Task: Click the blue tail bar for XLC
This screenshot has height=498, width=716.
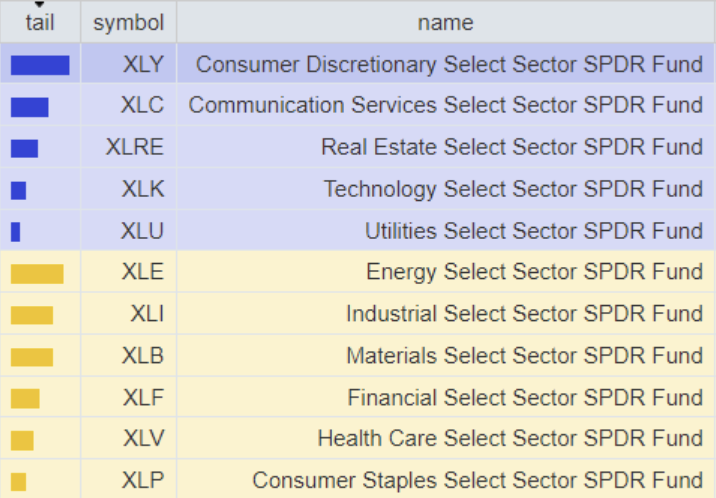Action: pos(30,106)
